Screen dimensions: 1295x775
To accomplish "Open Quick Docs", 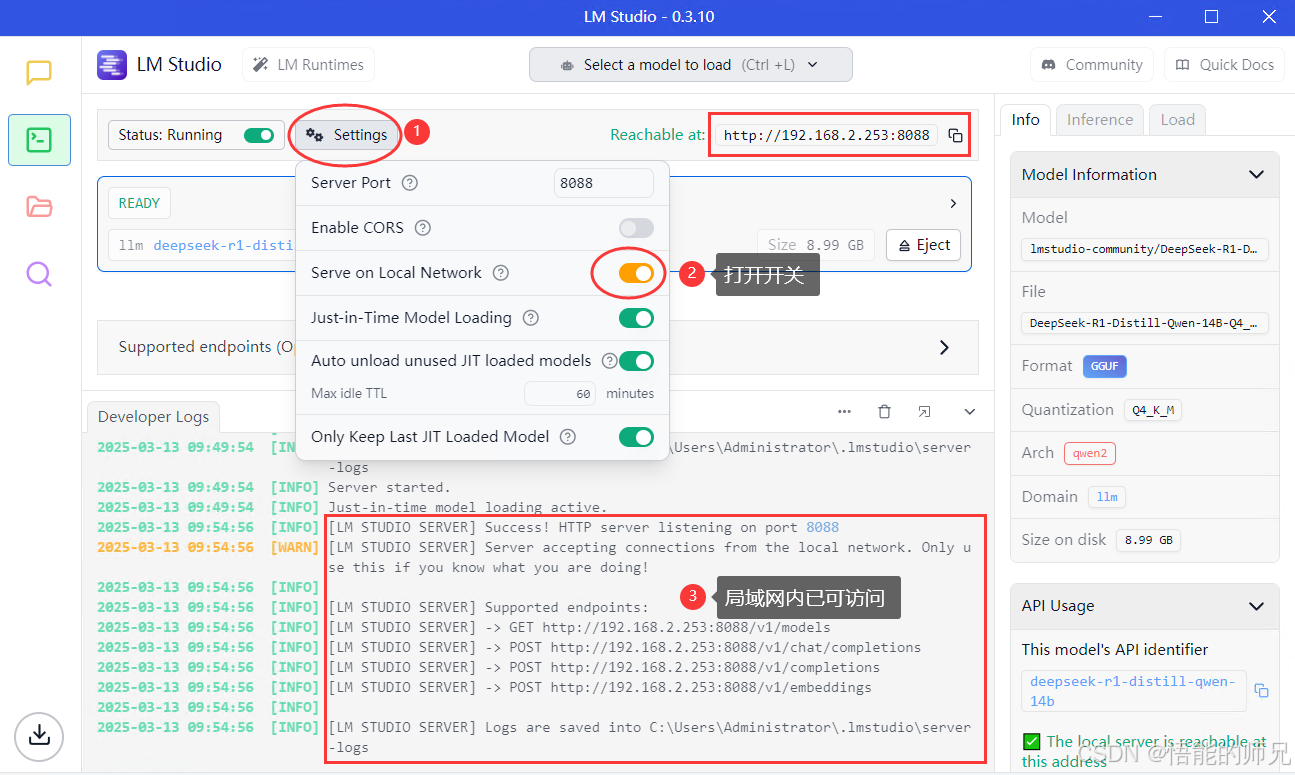I will click(x=1224, y=65).
